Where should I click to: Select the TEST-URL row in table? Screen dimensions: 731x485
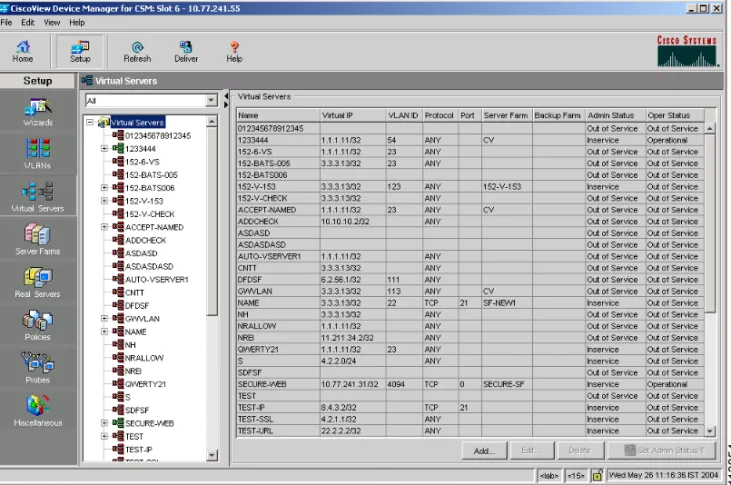coord(470,431)
